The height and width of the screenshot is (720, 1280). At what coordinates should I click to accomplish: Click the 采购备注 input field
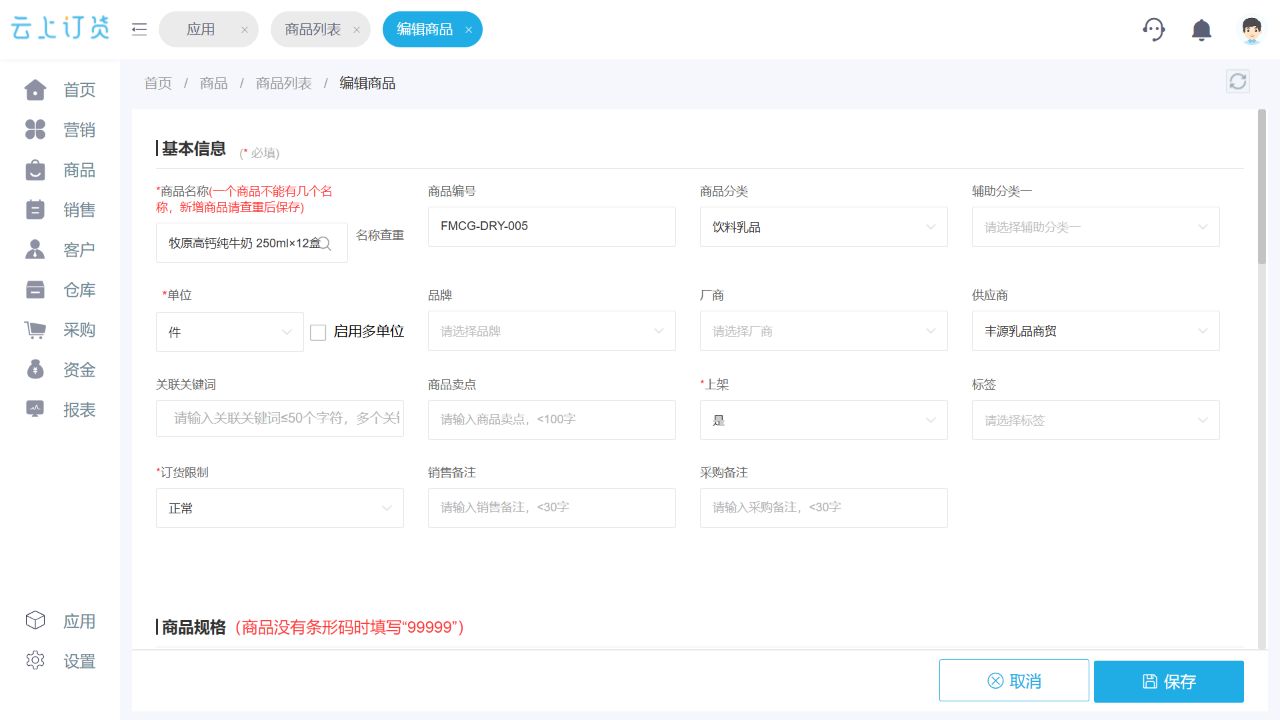coord(824,508)
